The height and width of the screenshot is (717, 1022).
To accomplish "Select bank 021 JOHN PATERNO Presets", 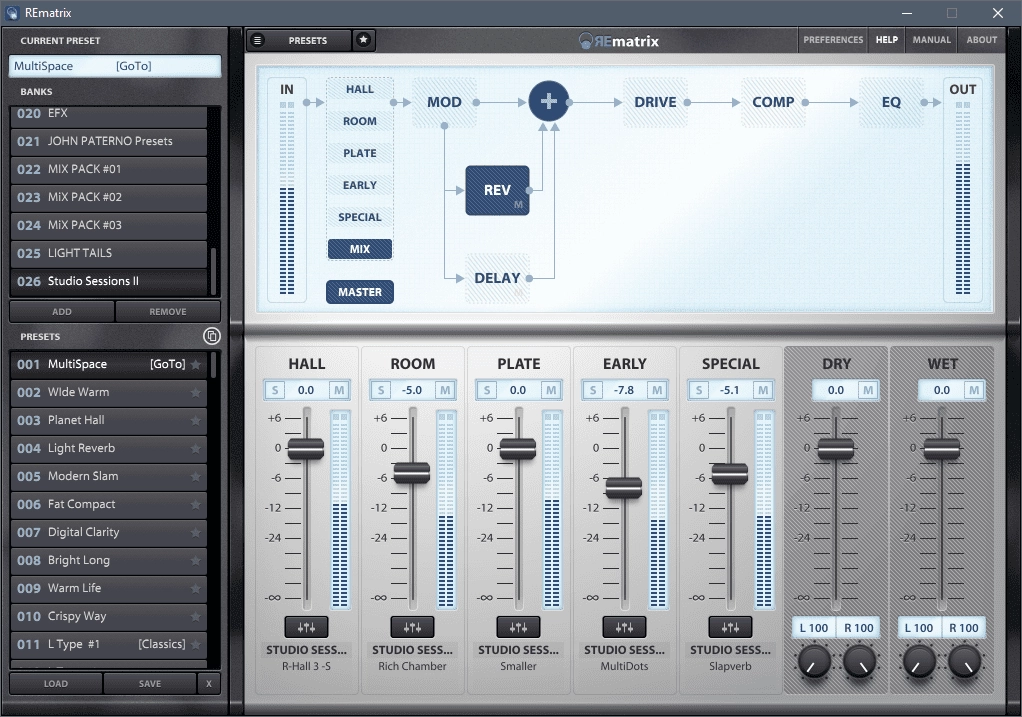I will point(109,141).
